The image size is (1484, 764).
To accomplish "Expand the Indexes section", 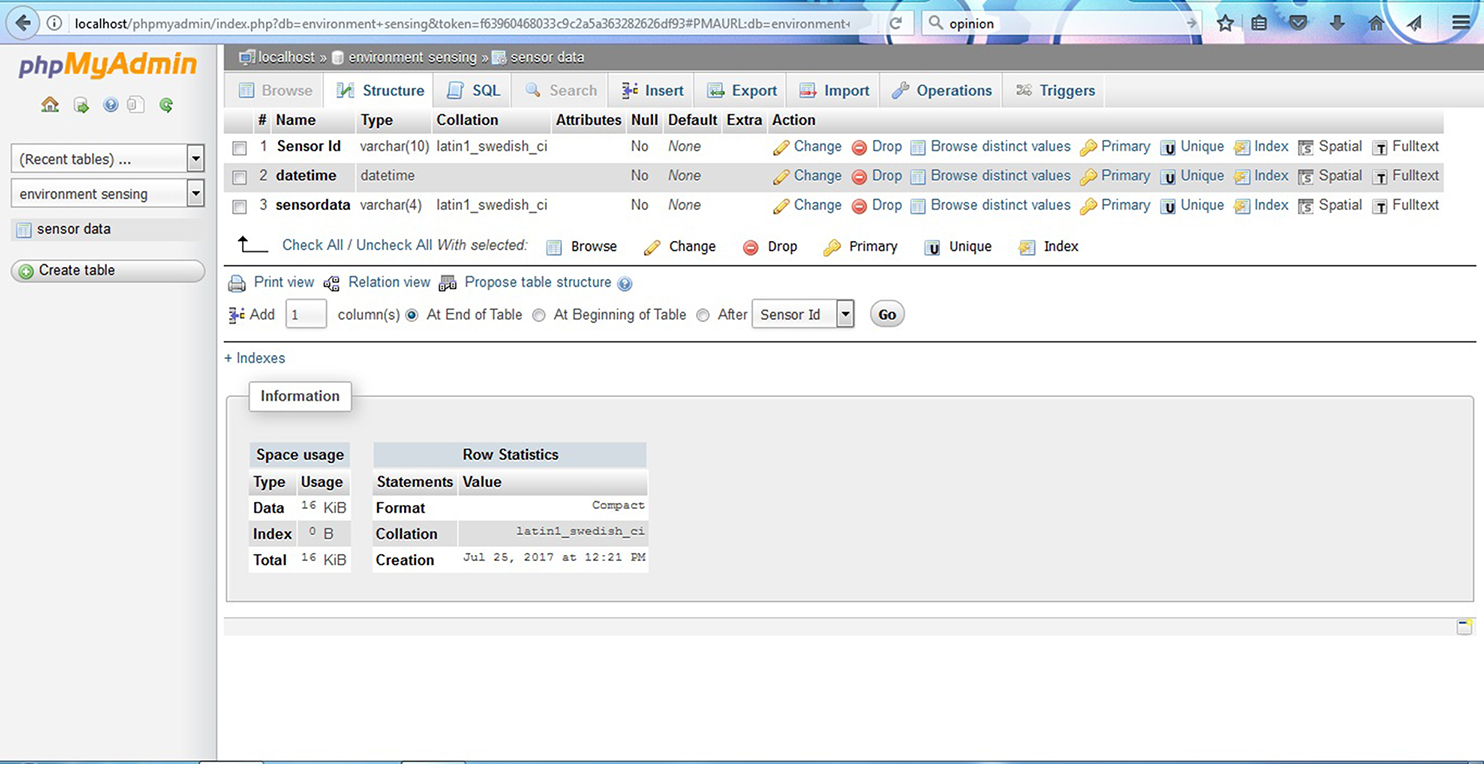I will pos(255,358).
